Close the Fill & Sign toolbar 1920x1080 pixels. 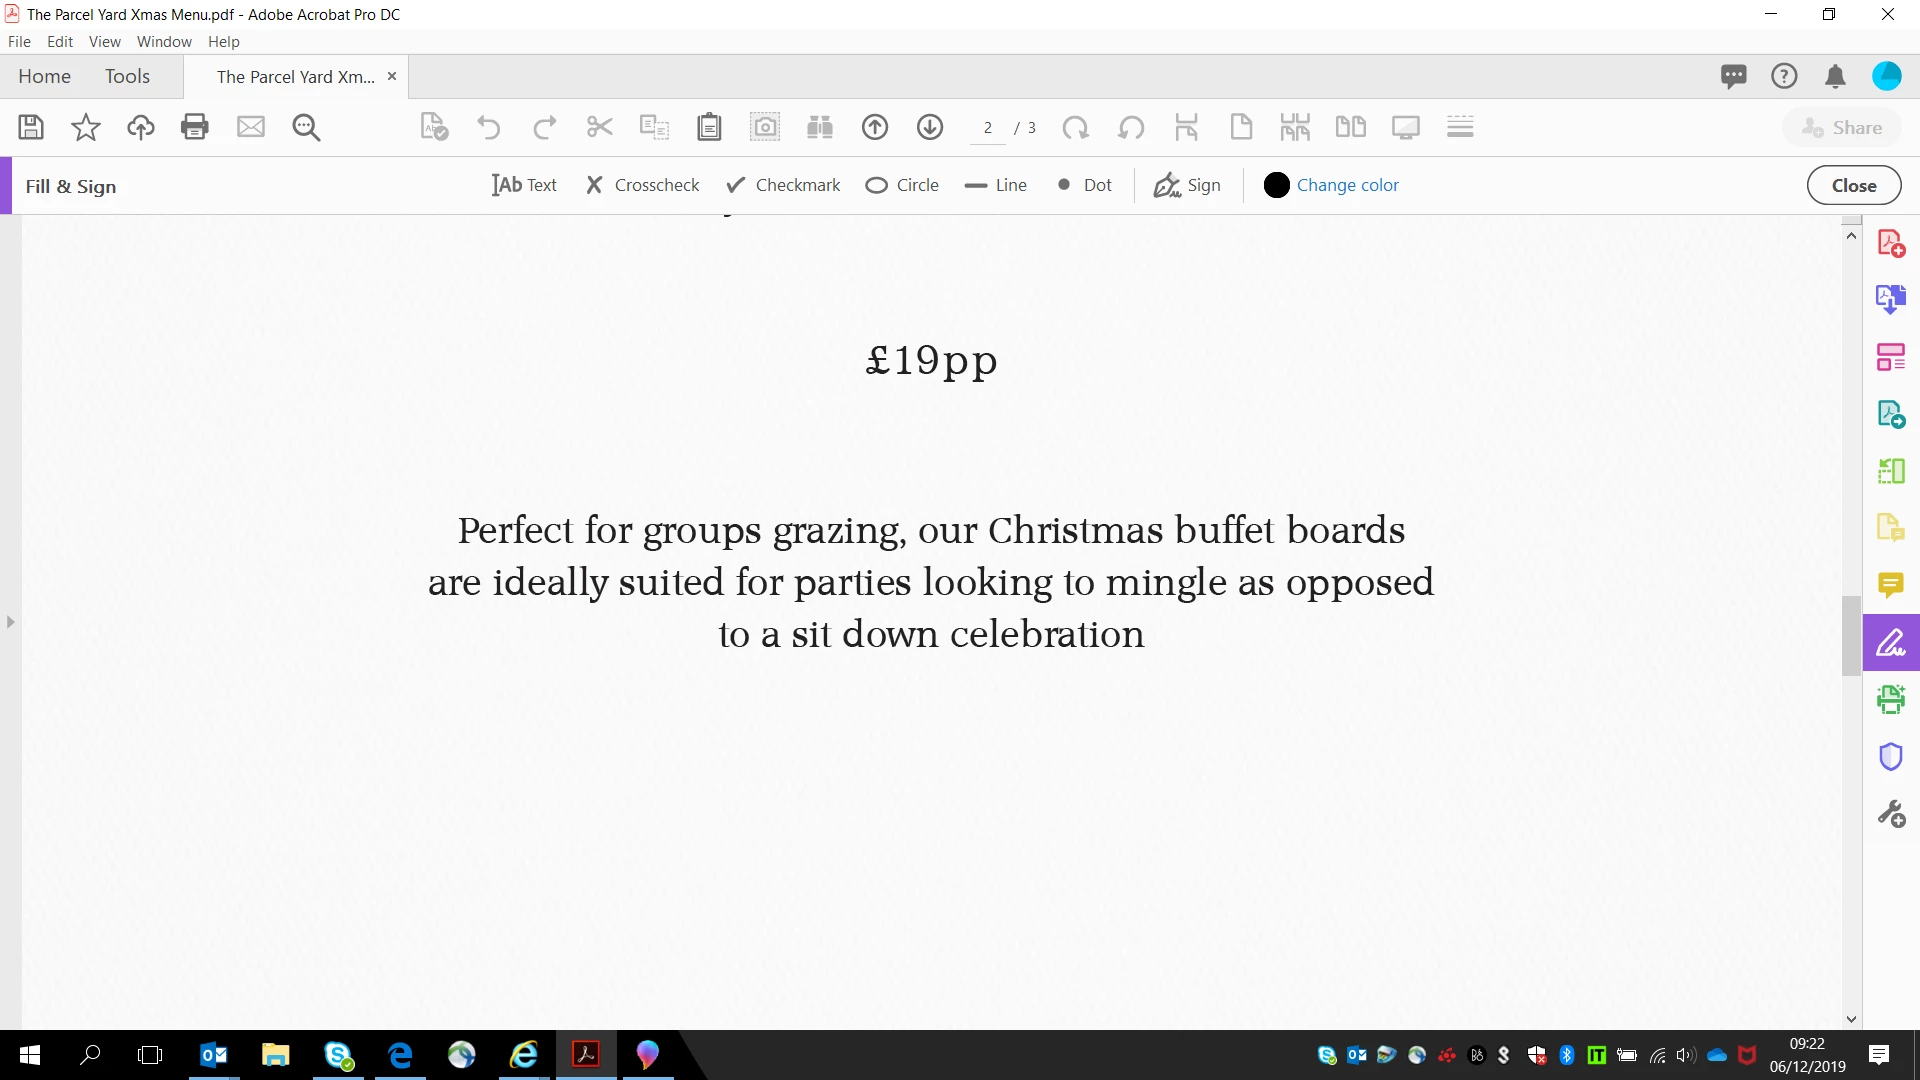coord(1853,186)
